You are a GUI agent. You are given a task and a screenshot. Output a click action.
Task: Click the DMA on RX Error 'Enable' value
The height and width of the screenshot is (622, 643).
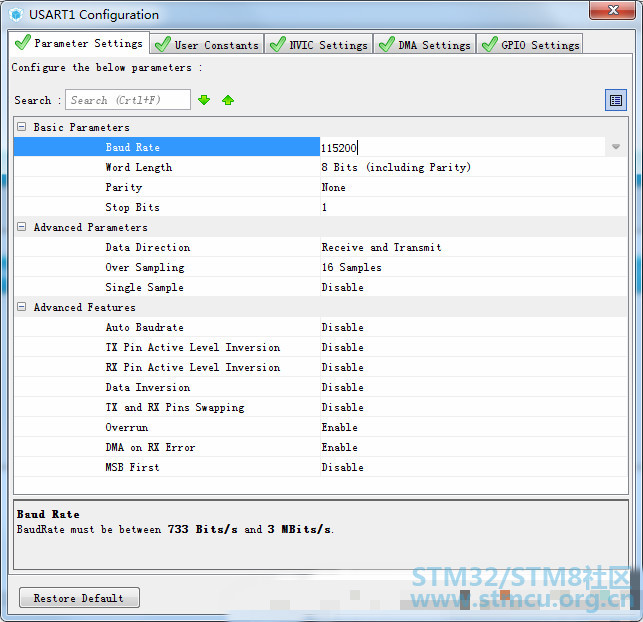tap(340, 447)
